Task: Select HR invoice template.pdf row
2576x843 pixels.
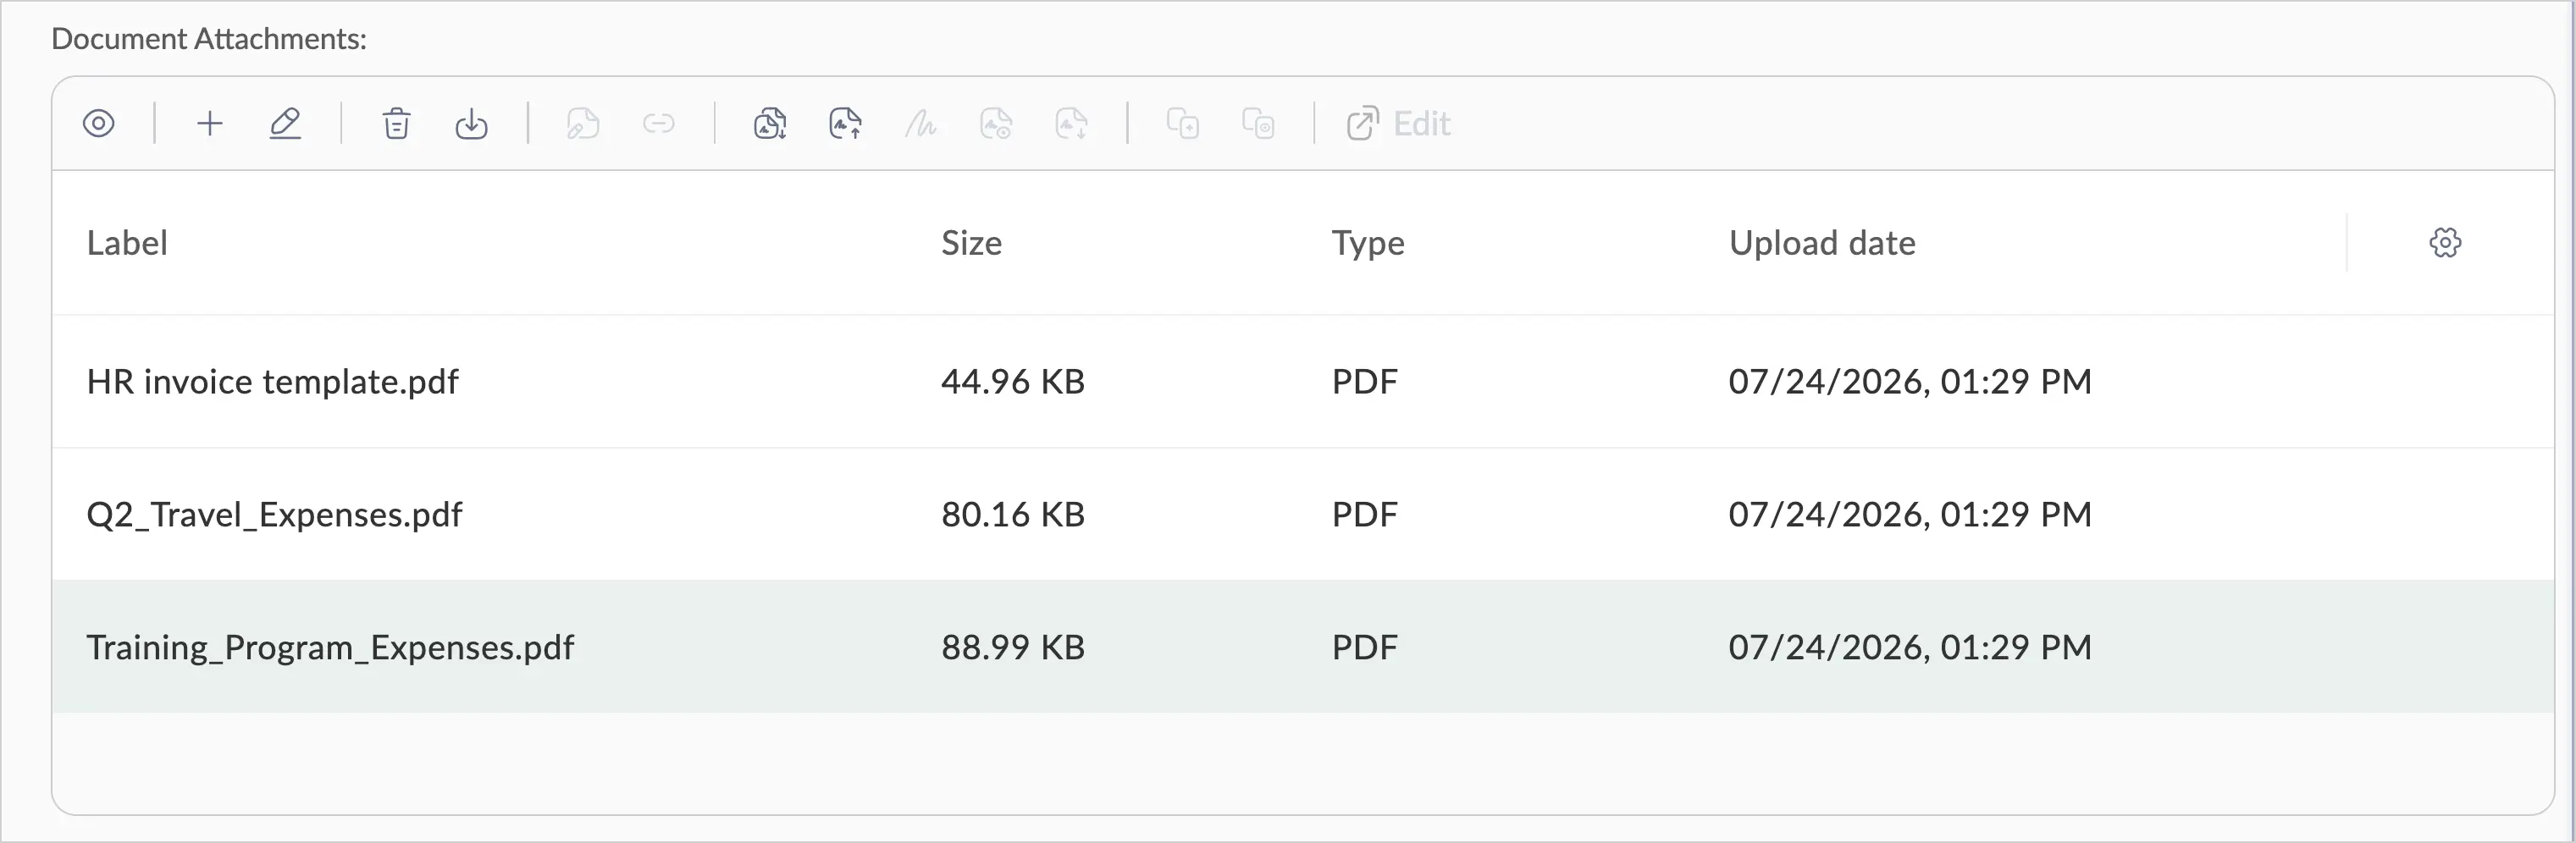Action: point(1303,381)
